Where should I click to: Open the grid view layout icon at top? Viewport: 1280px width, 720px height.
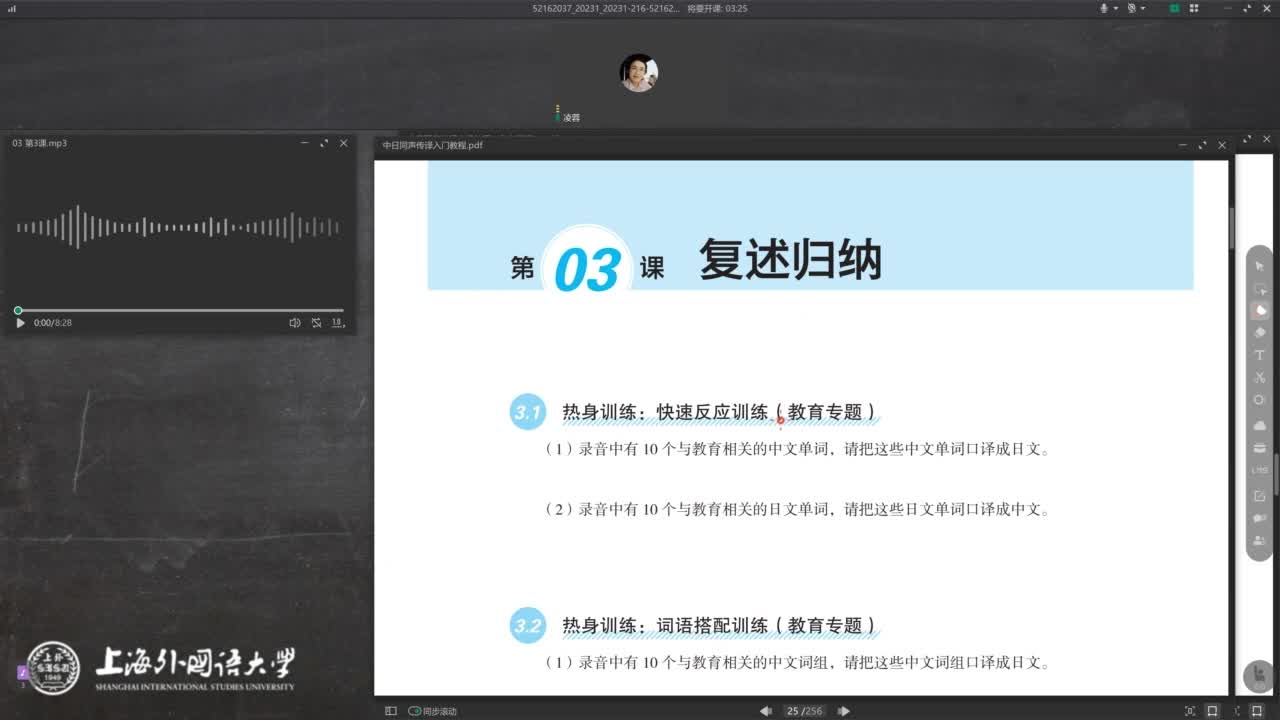pos(1193,8)
